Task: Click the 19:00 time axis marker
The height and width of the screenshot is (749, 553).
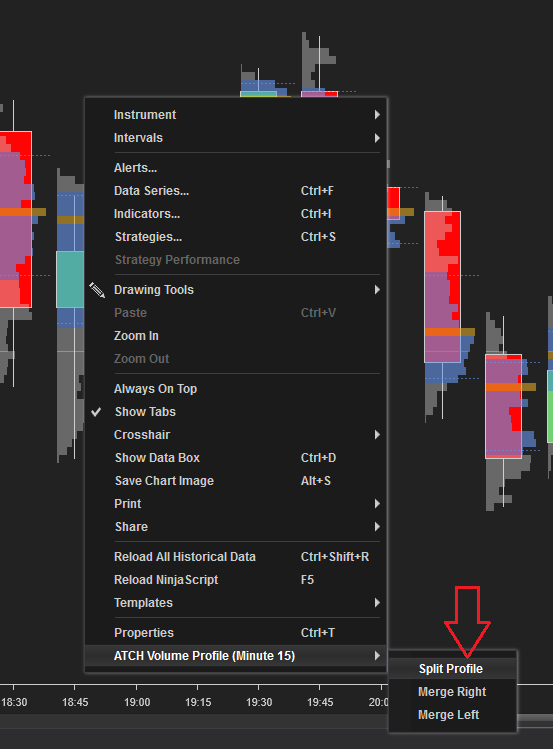Action: coord(137,702)
